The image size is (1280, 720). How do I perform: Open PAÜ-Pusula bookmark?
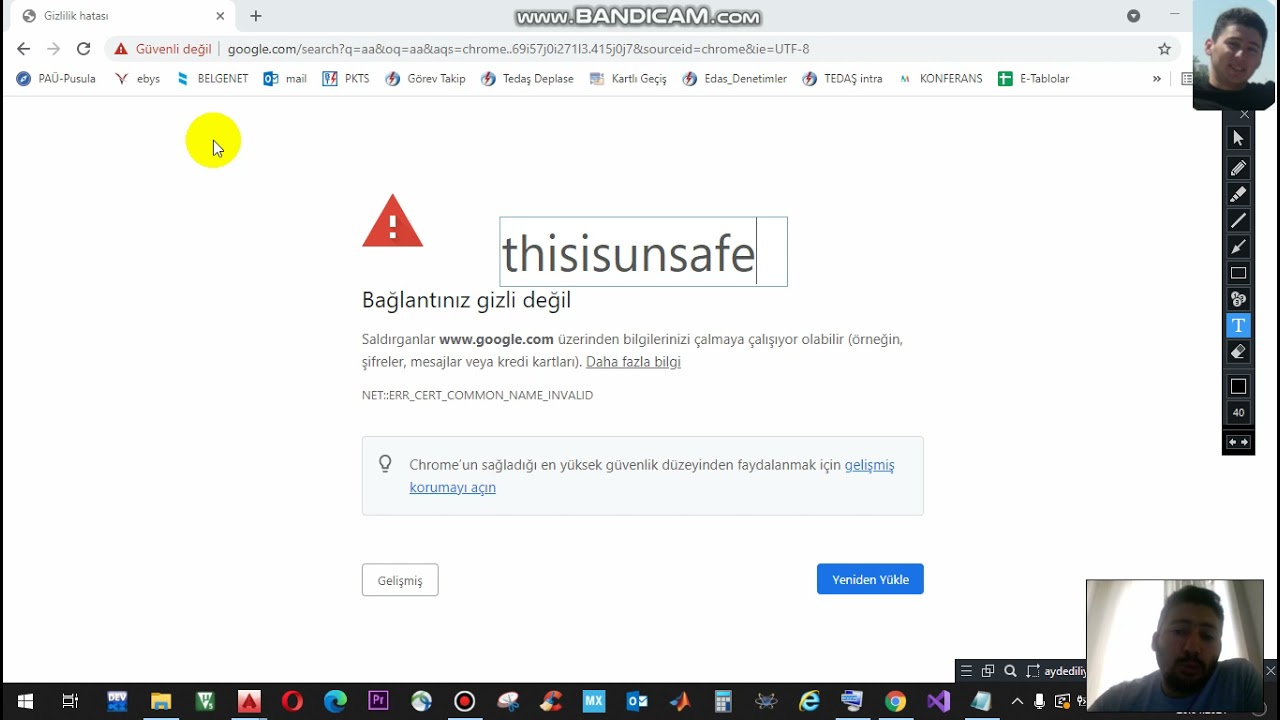[56, 79]
